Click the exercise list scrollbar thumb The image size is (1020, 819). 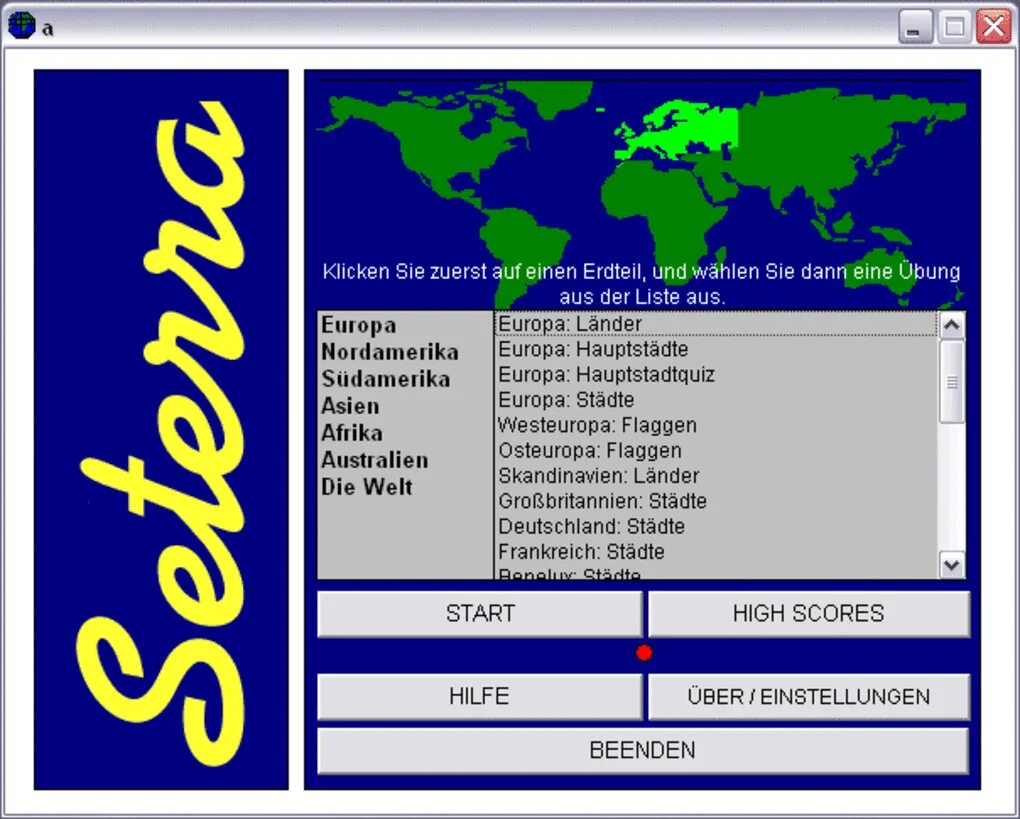click(952, 381)
